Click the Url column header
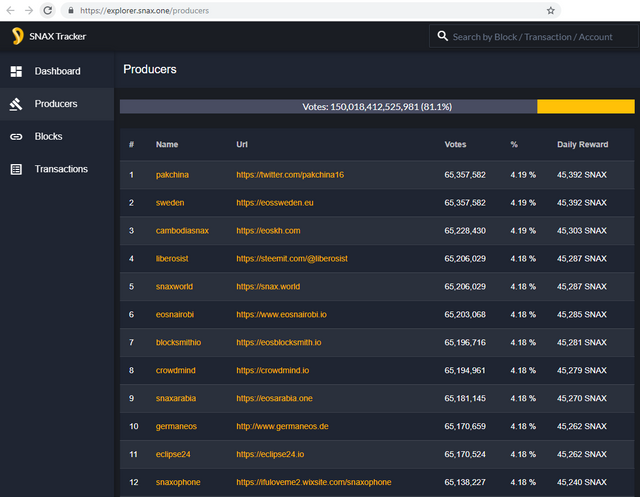 [x=242, y=144]
